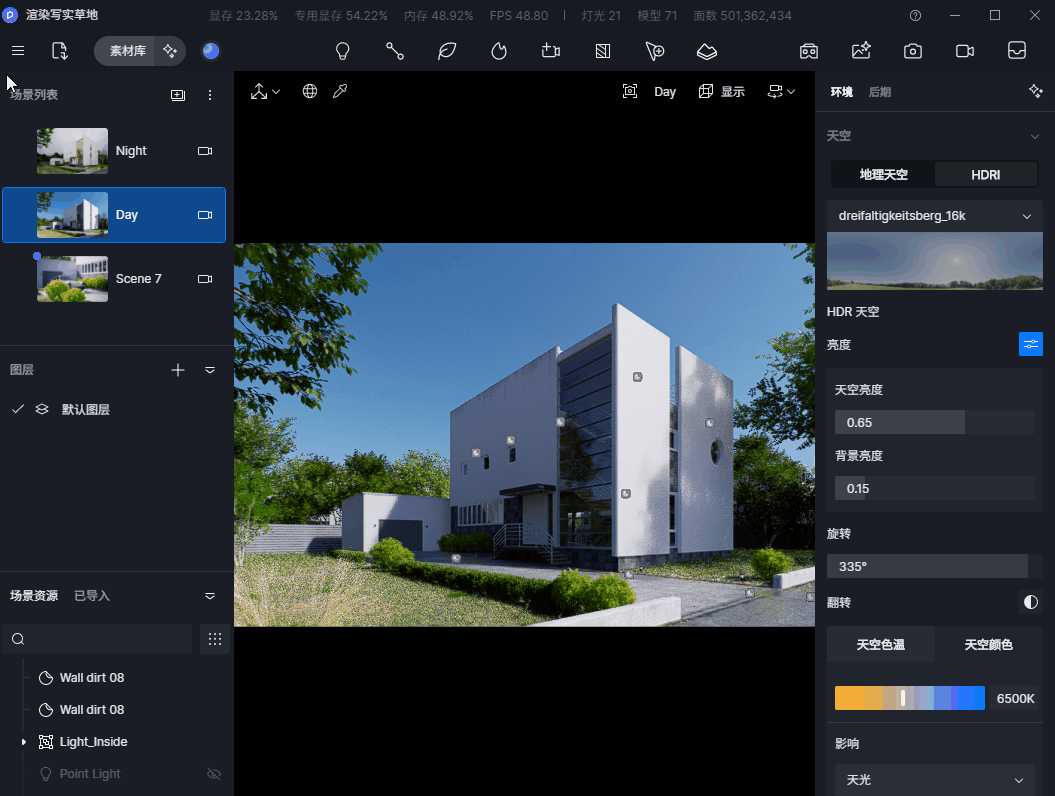Screen dimensions: 1055x796
Task: Click the HDRI sky preview image
Action: tap(935, 261)
